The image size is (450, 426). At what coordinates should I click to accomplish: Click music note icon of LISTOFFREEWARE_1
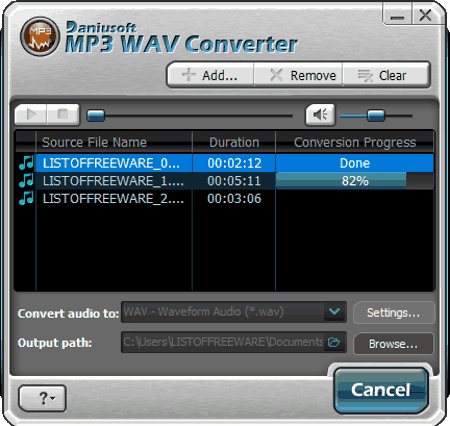point(26,181)
